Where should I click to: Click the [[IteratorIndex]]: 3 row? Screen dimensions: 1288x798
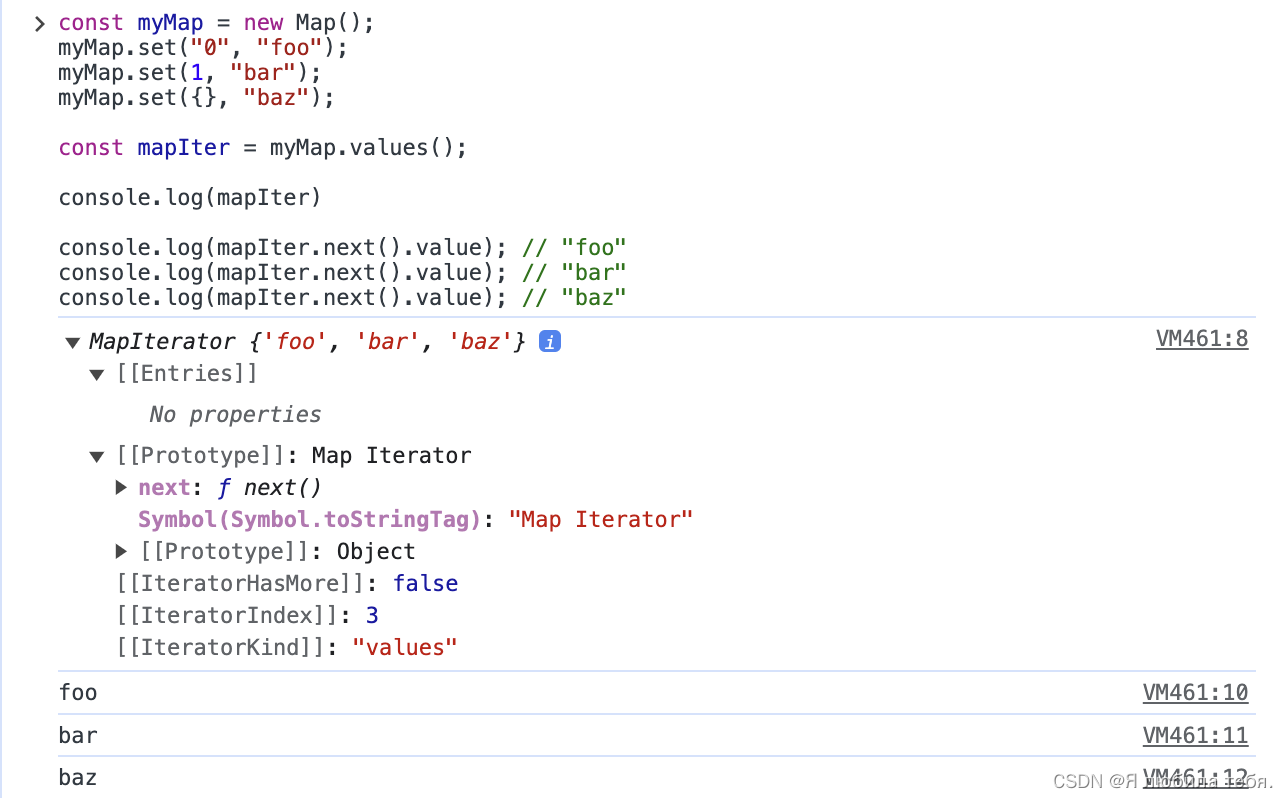pos(248,616)
